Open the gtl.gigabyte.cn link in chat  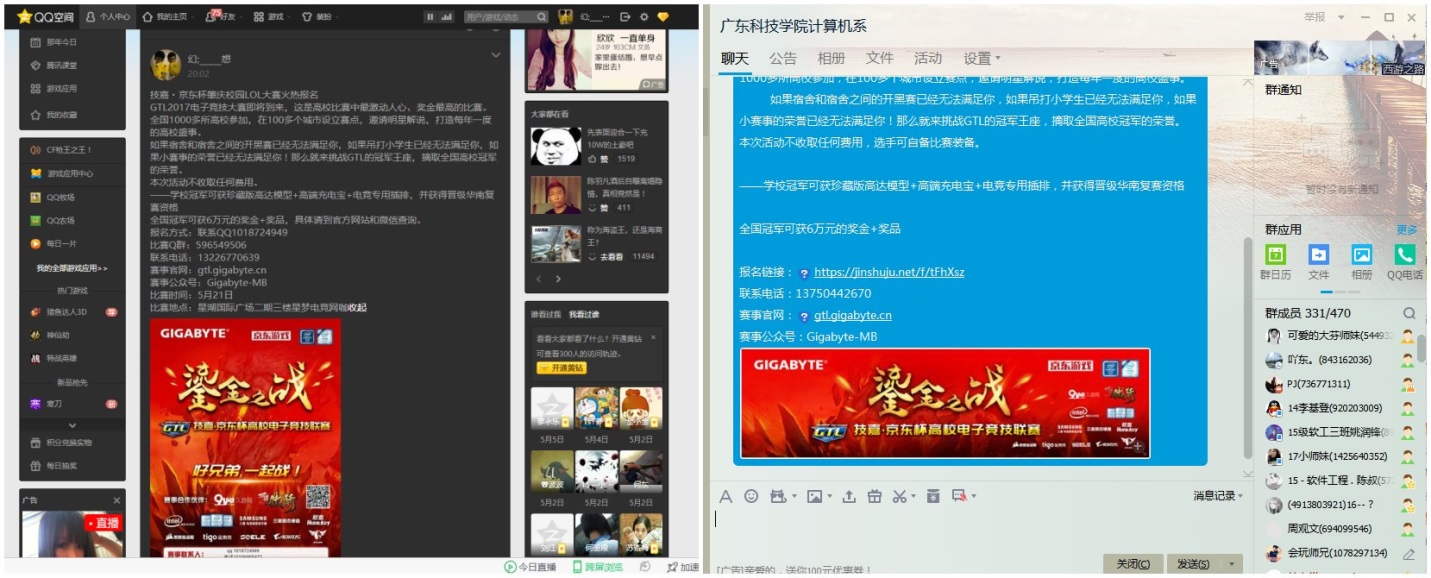pyautogui.click(x=853, y=315)
